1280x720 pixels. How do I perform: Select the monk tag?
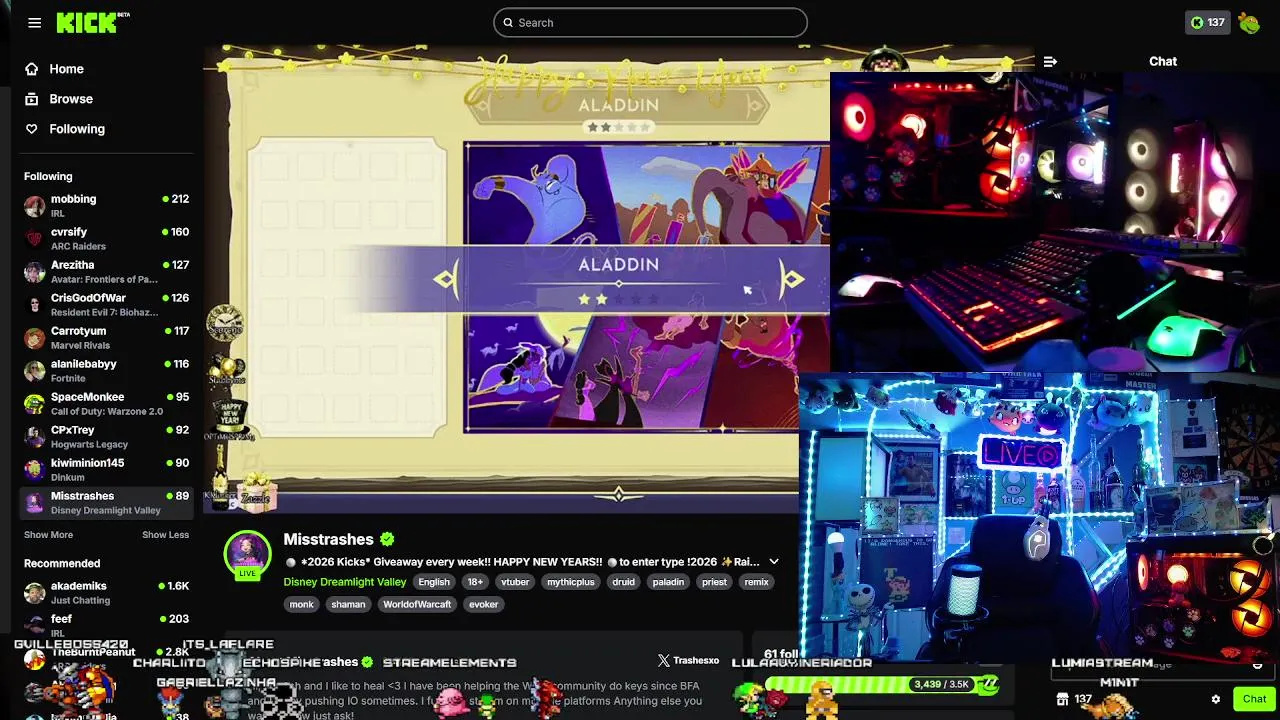tap(301, 604)
